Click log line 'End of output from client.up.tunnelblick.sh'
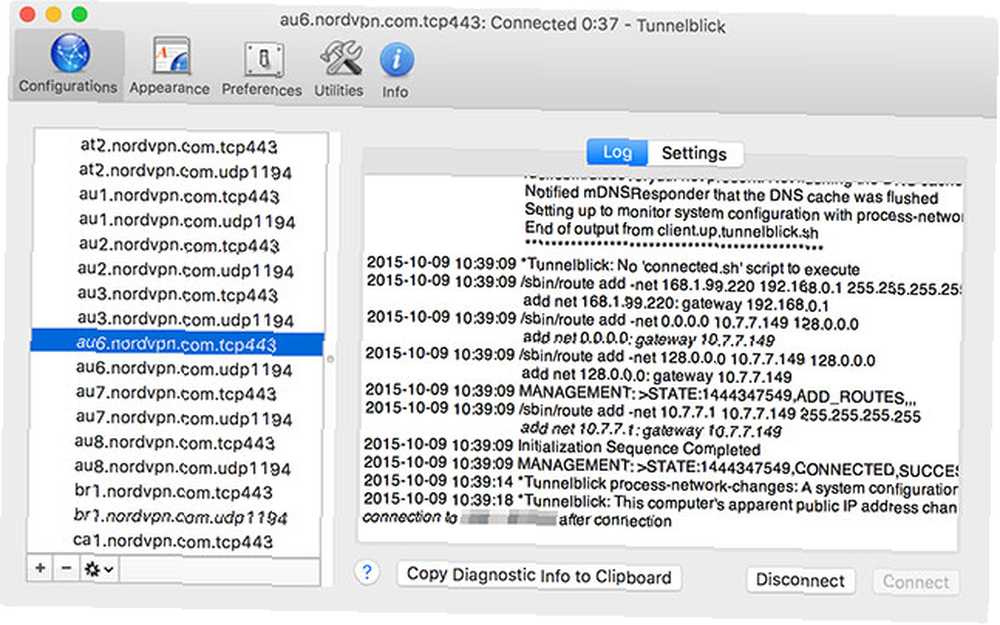The height and width of the screenshot is (625, 1000). [672, 230]
